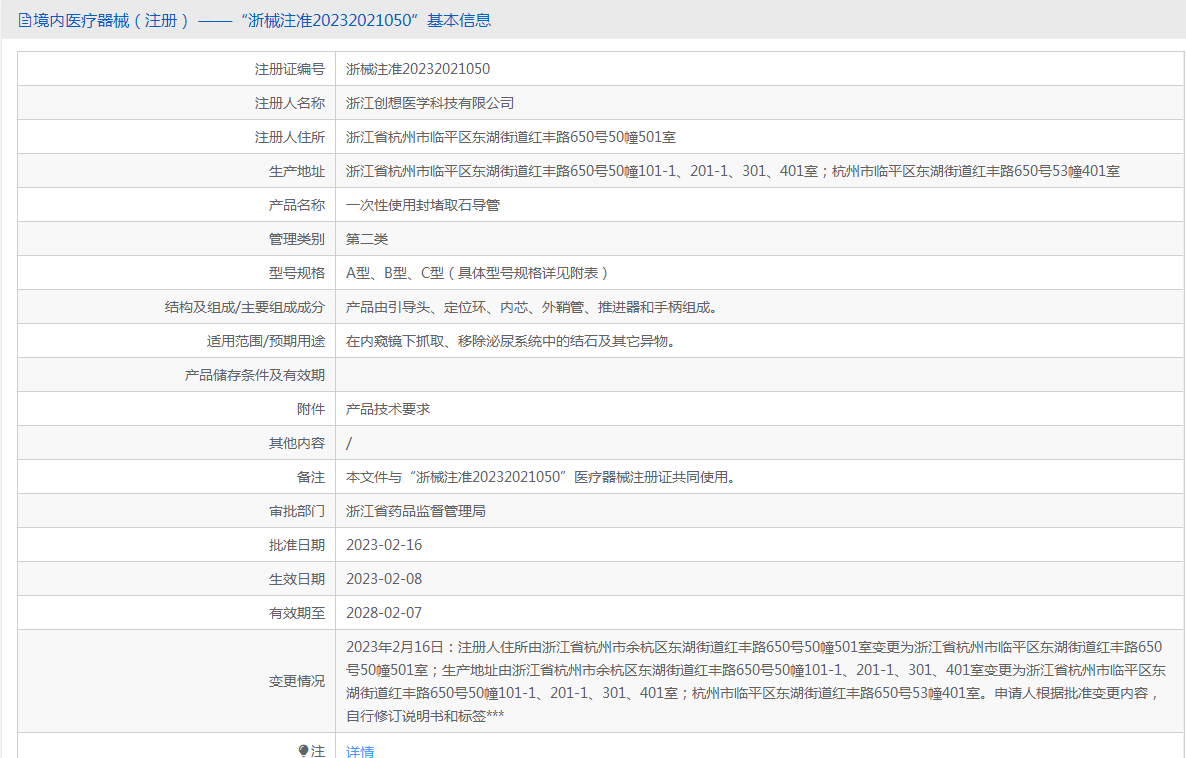This screenshot has height=758, width=1186.
Task: Click the 产品储存条件及有效期 label
Action: 255,375
